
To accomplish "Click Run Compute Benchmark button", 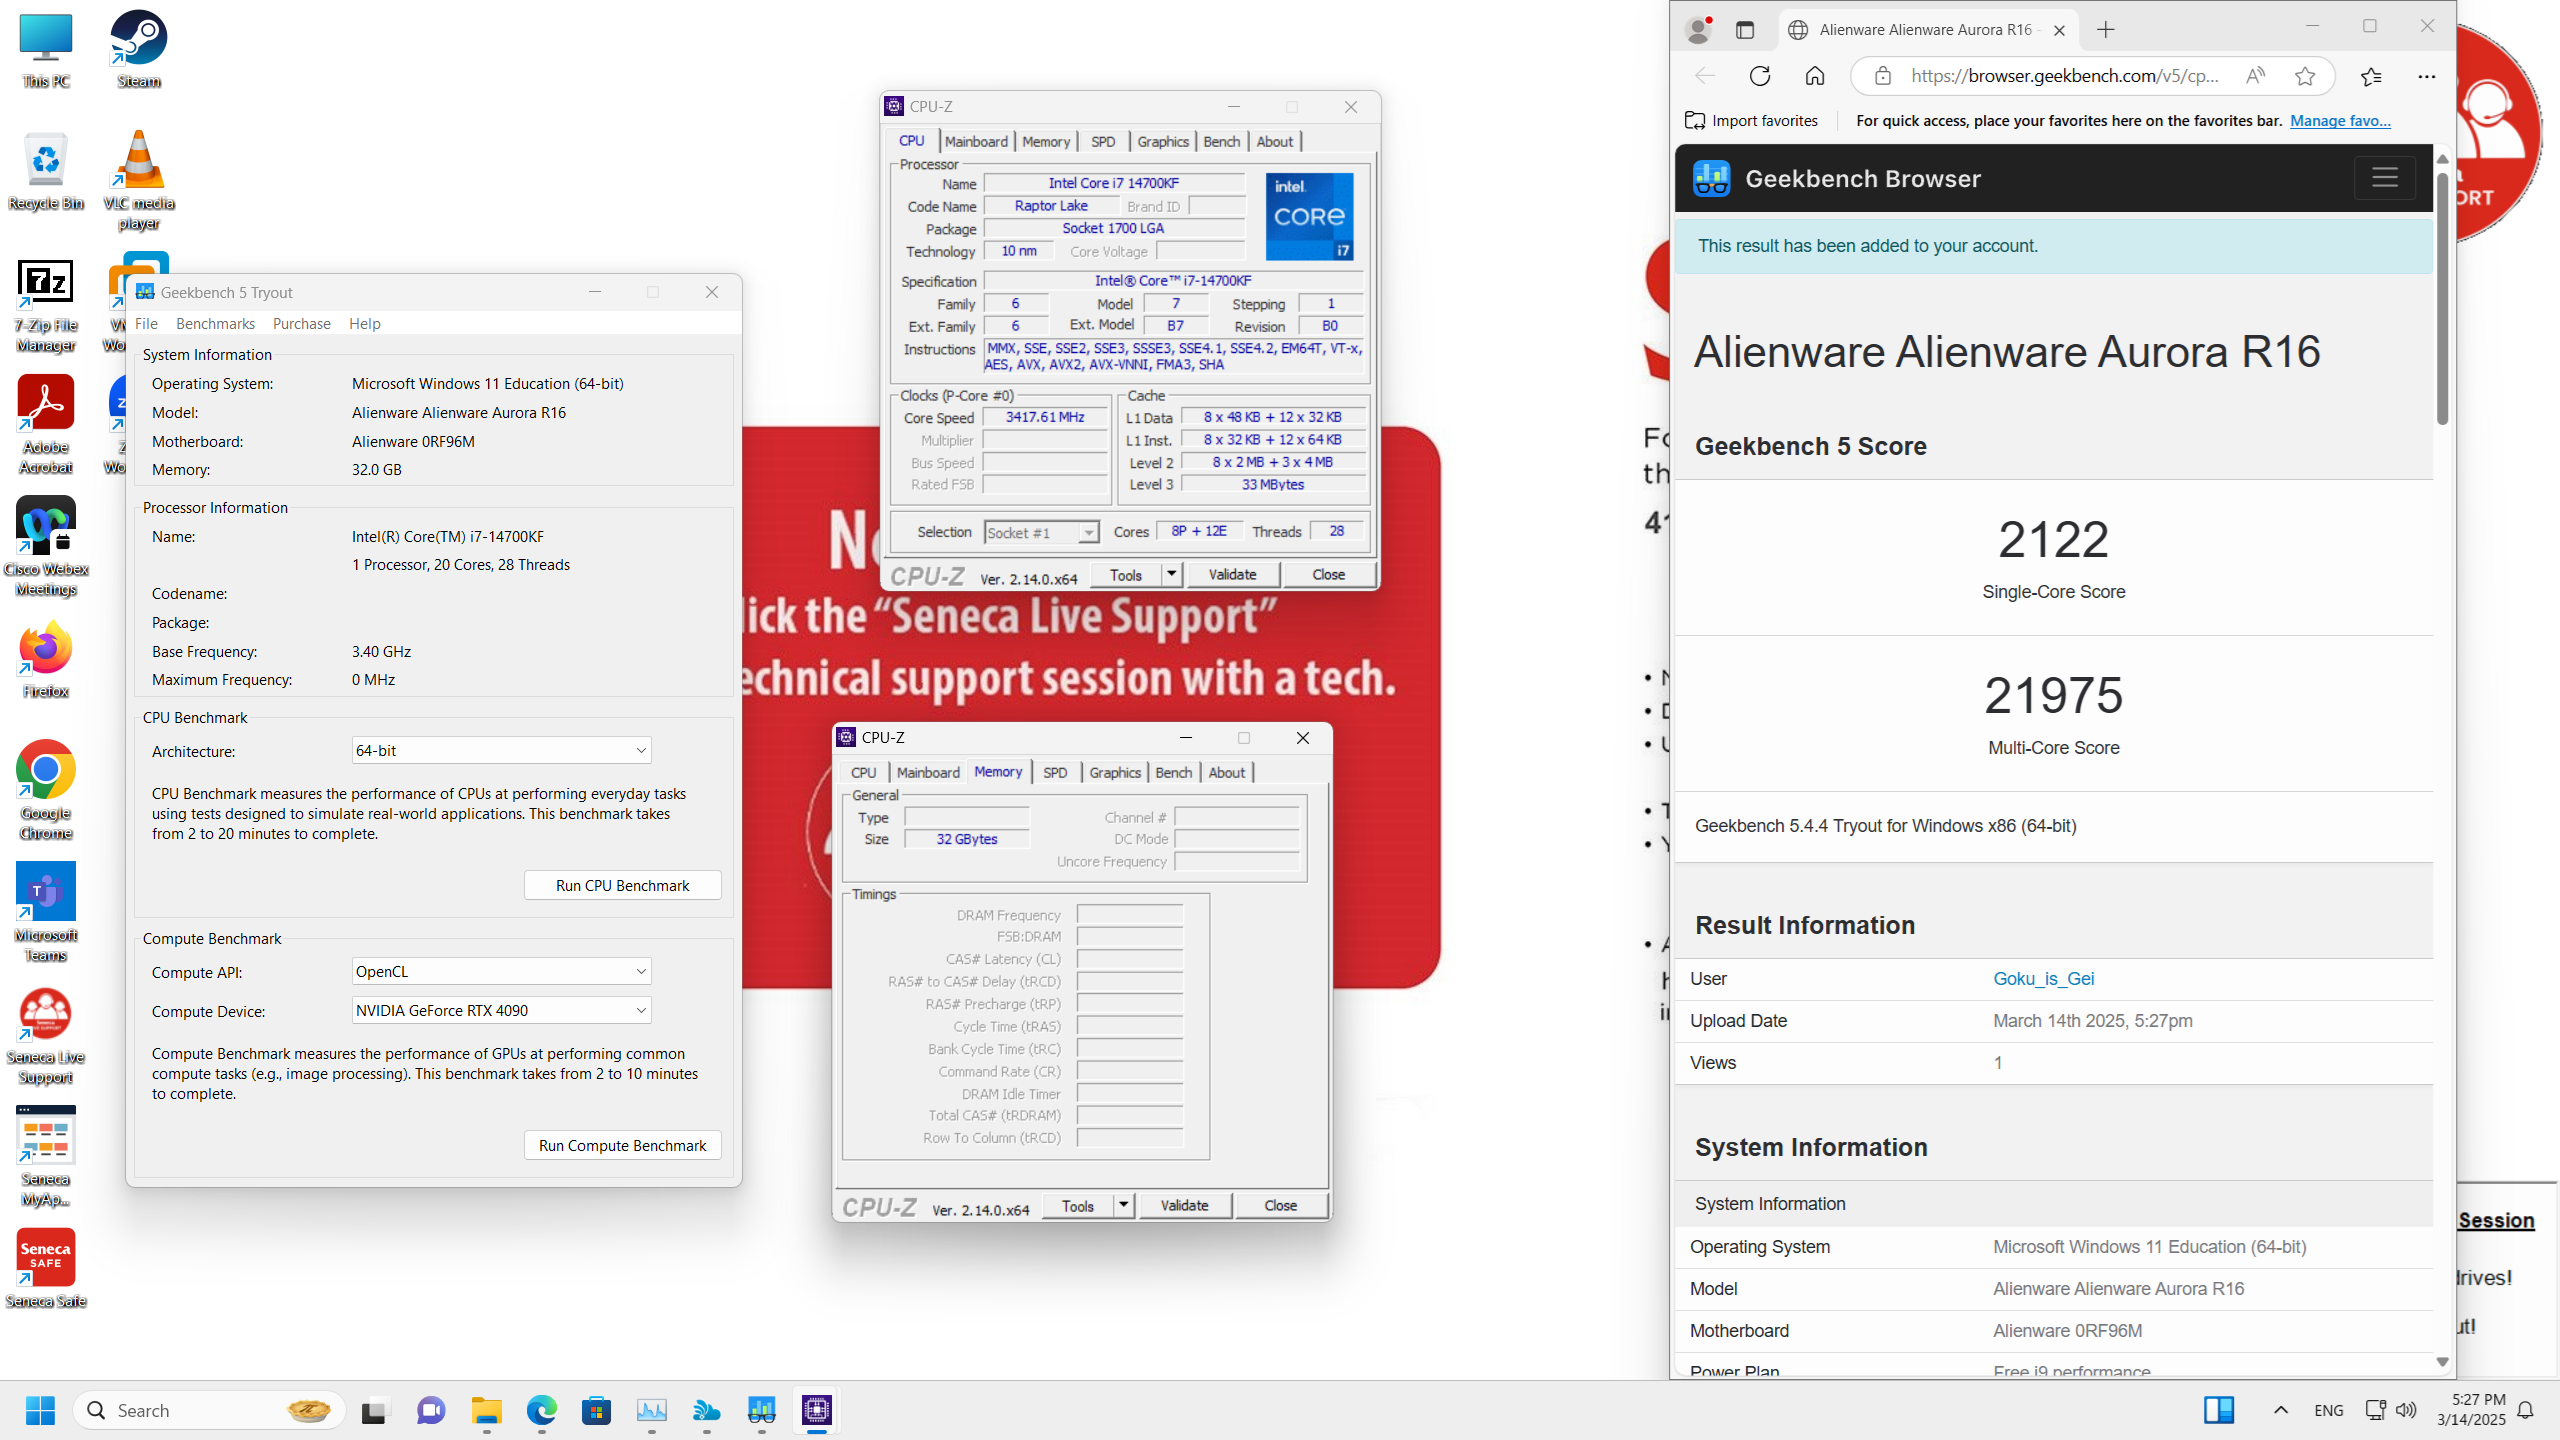I will pos(622,1145).
